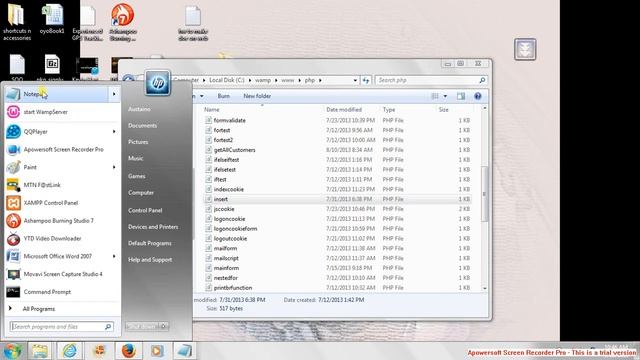Open Games from Start menu
This screenshot has height=360, width=640.
pyautogui.click(x=136, y=176)
